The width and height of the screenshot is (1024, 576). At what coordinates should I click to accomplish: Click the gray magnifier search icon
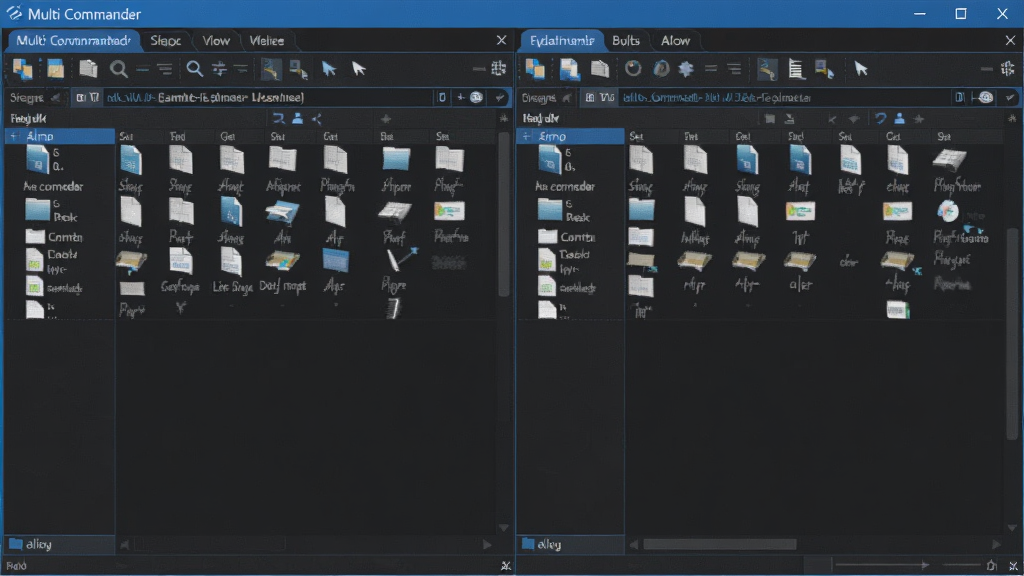(x=118, y=69)
